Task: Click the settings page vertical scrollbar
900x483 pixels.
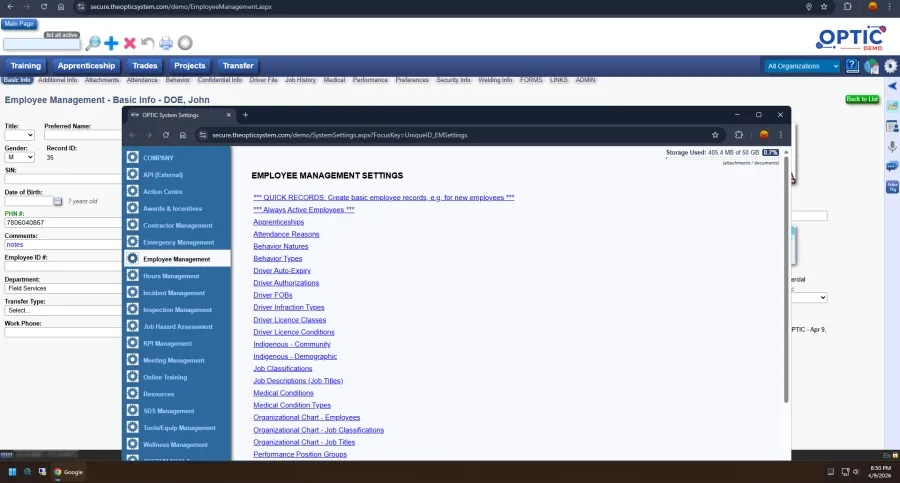Action: point(786,279)
